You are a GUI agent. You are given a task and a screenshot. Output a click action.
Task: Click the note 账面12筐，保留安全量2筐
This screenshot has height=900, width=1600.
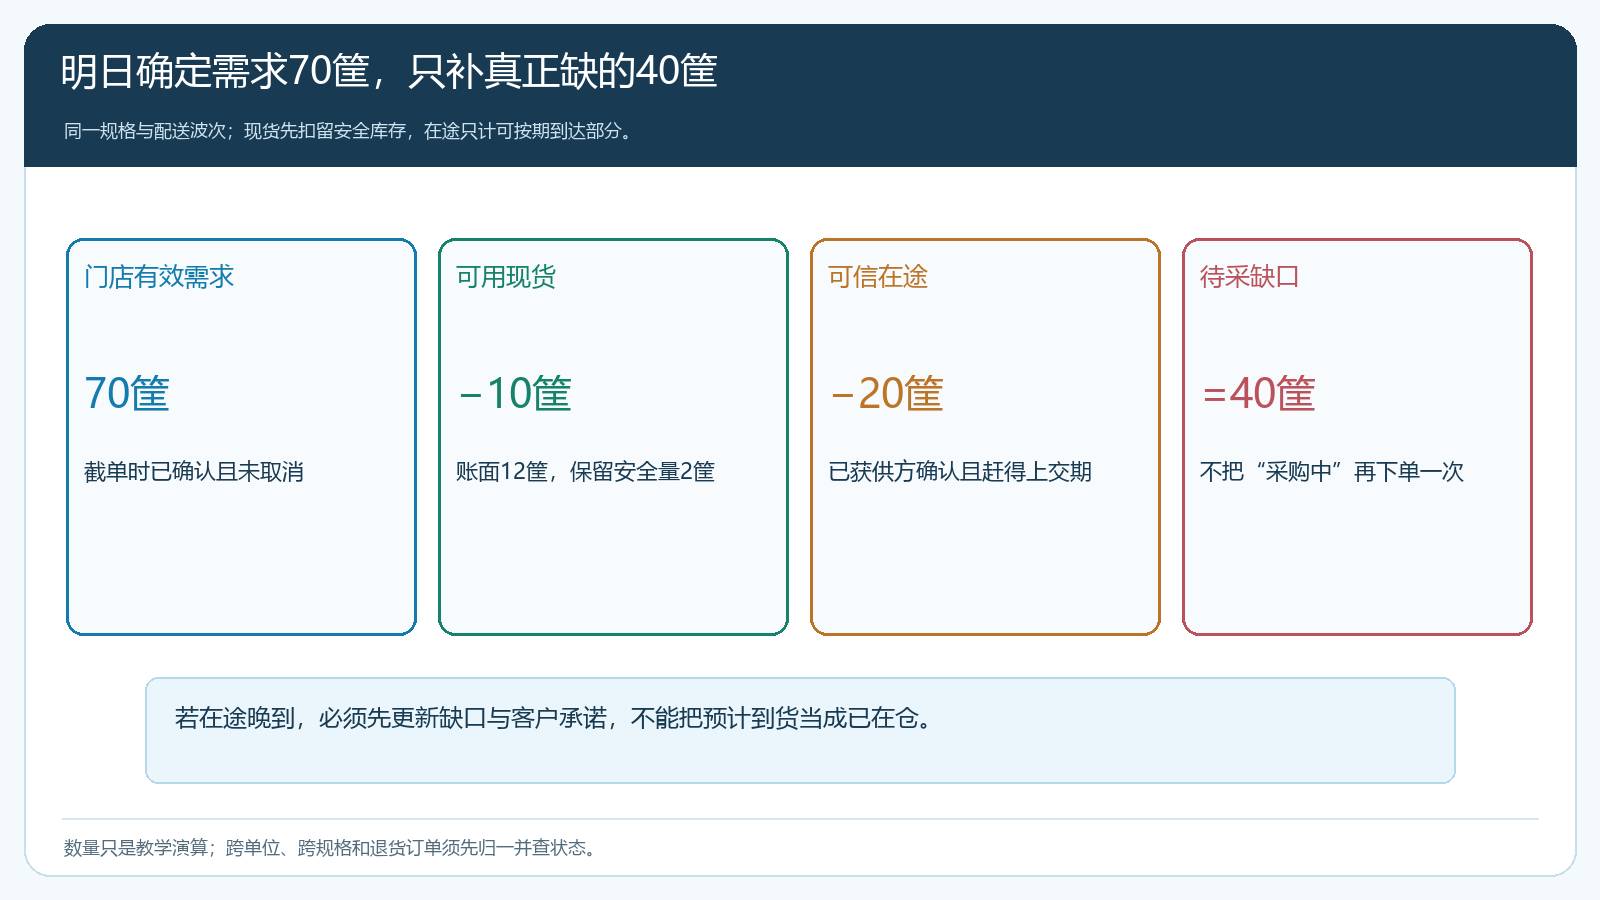click(586, 472)
